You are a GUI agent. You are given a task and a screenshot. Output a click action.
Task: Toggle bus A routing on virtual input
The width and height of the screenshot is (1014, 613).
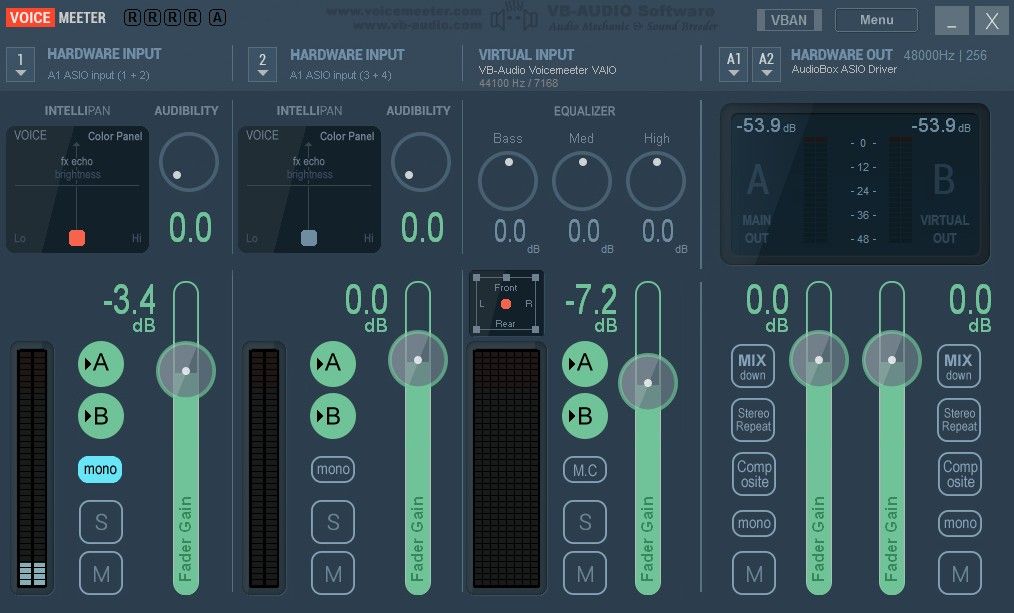pos(585,363)
